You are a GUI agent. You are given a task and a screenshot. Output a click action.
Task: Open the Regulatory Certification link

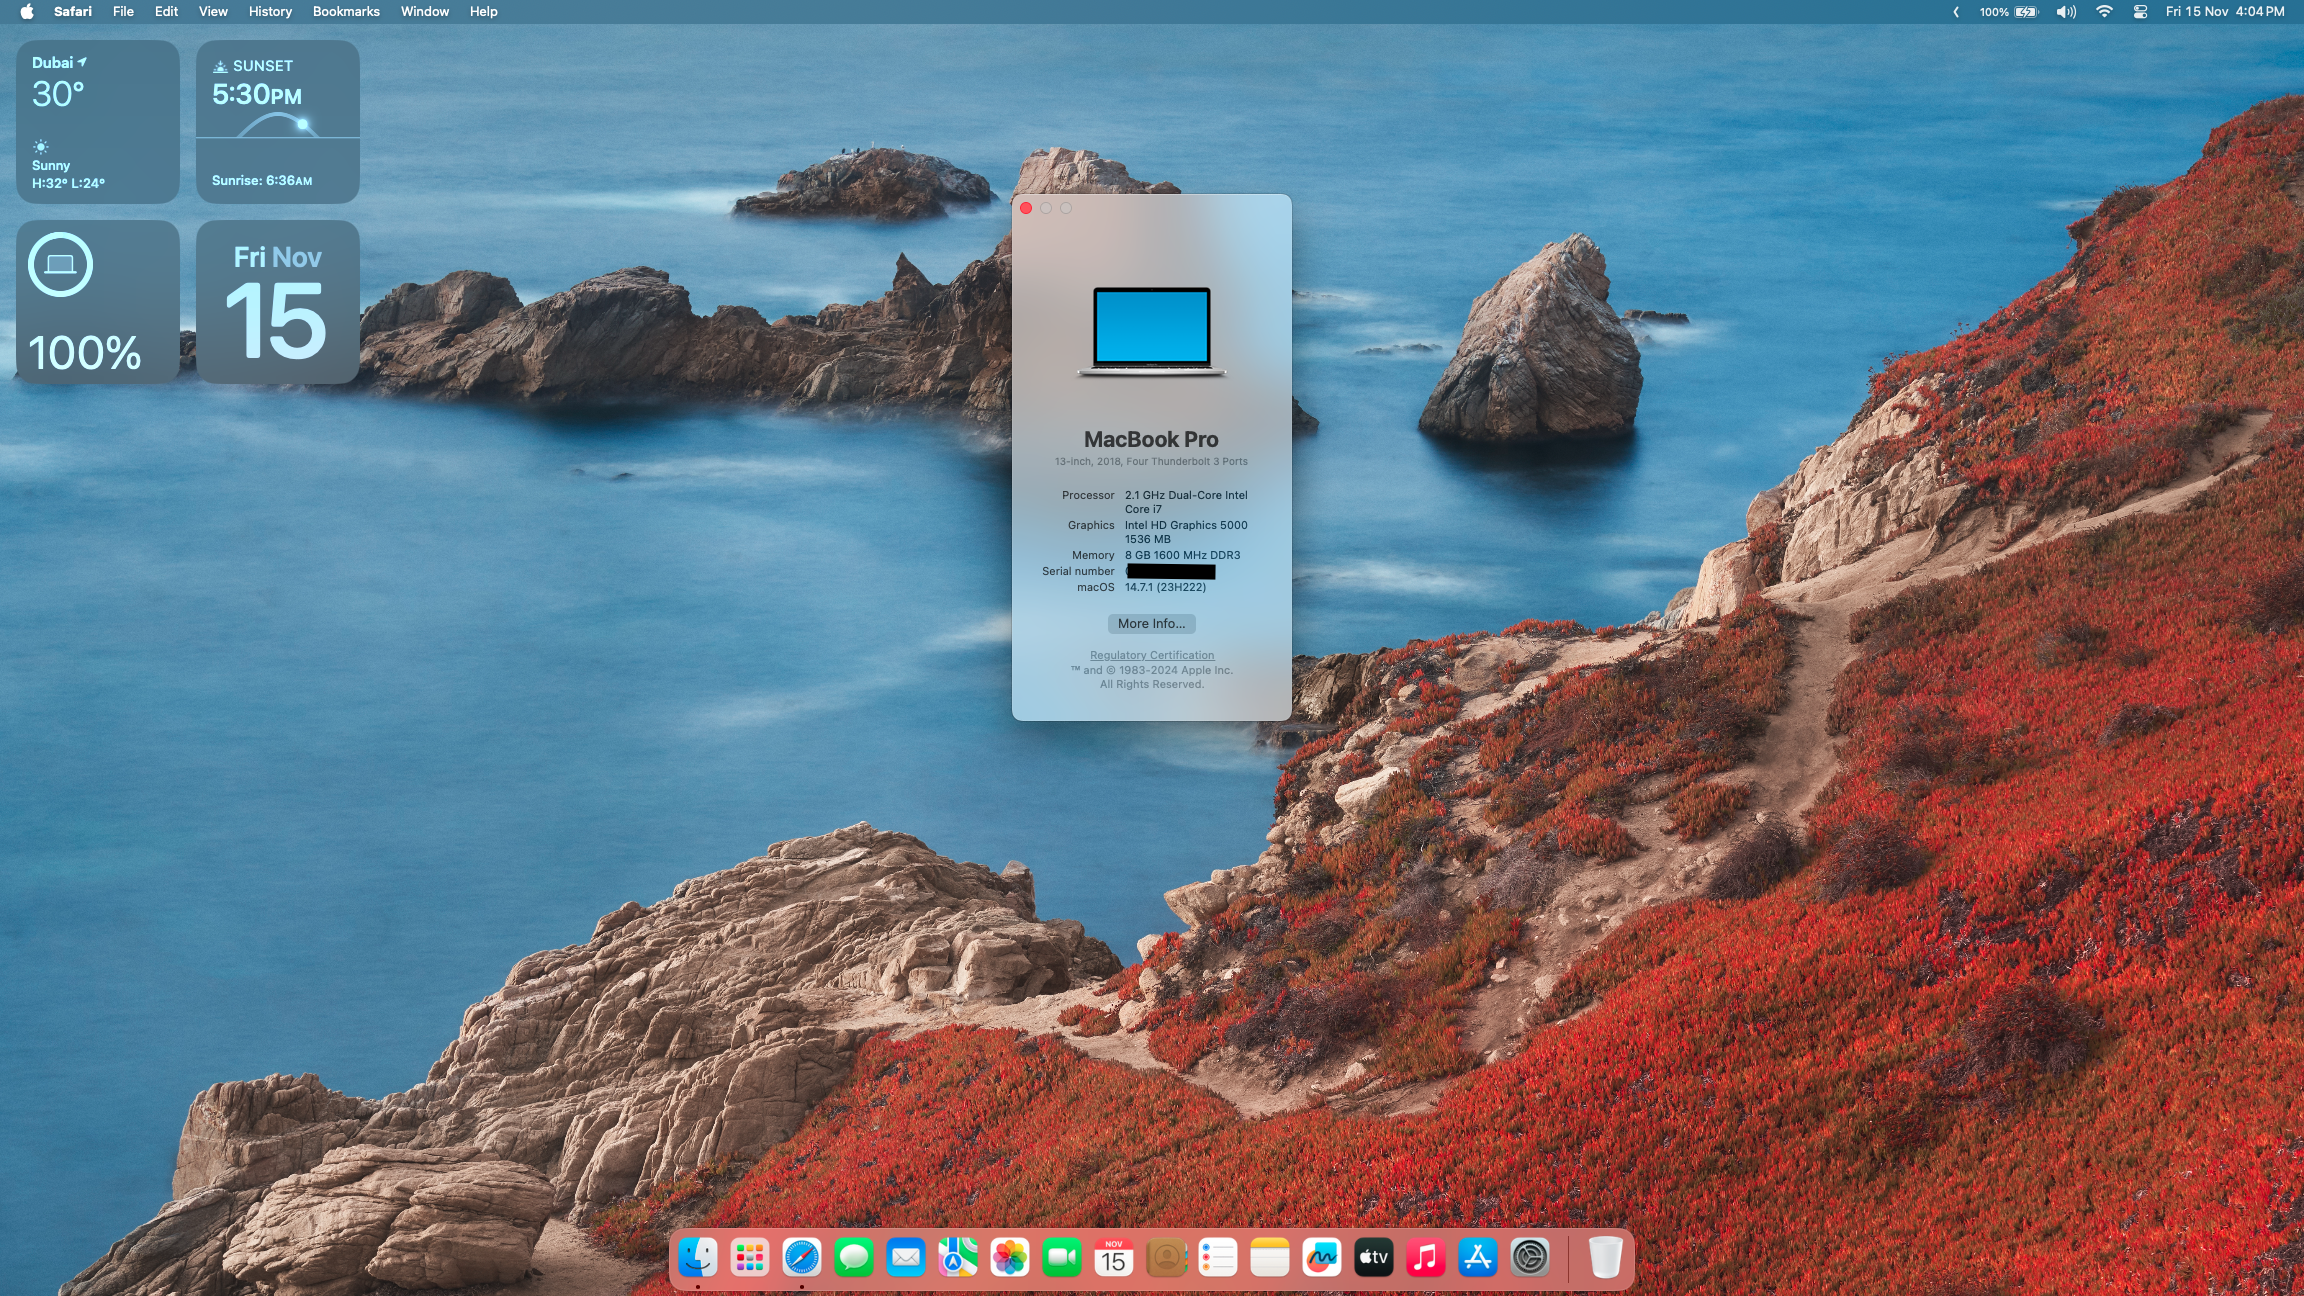(1152, 655)
